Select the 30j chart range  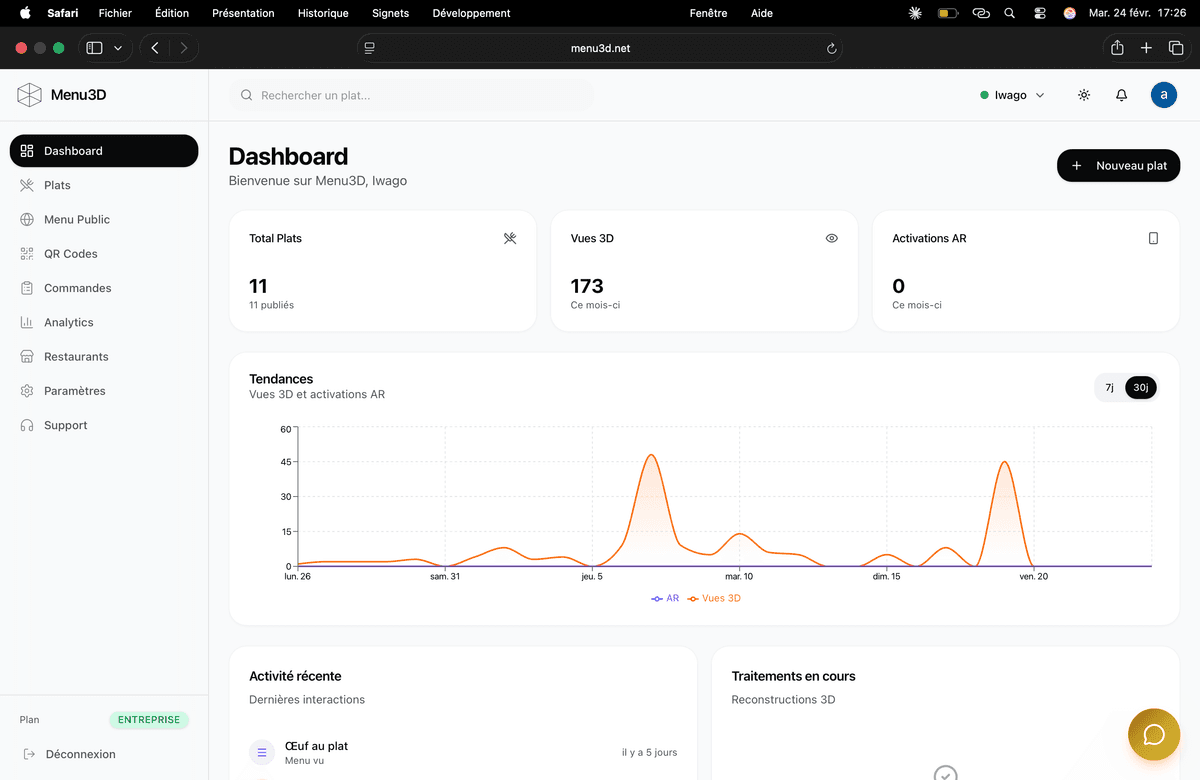pos(1141,388)
